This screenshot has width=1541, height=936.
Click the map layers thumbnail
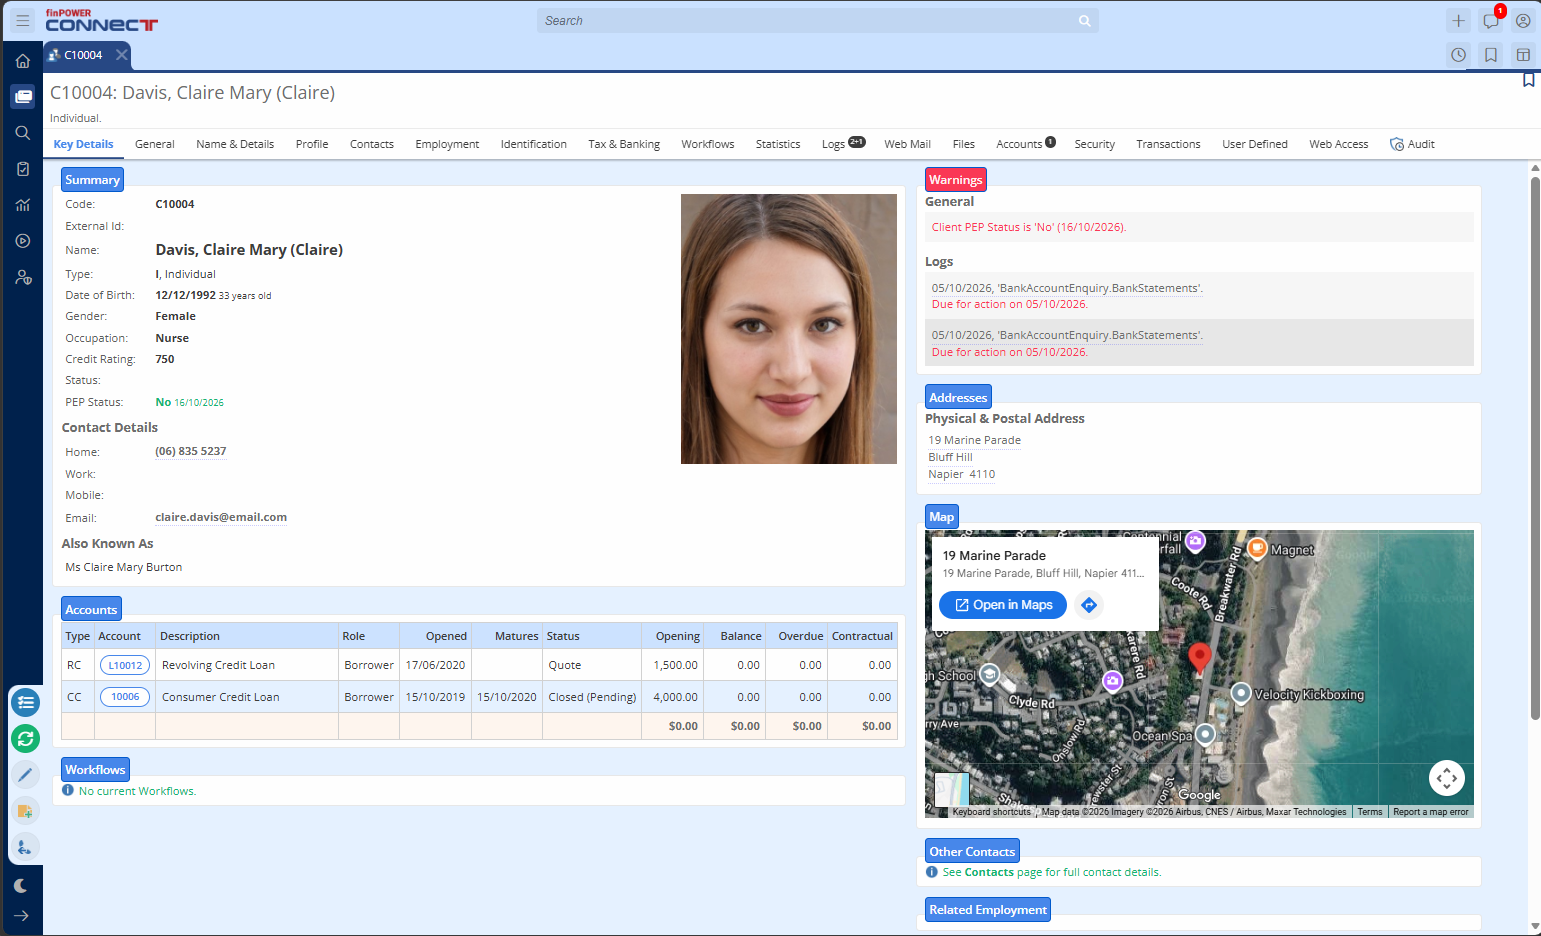pos(952,790)
